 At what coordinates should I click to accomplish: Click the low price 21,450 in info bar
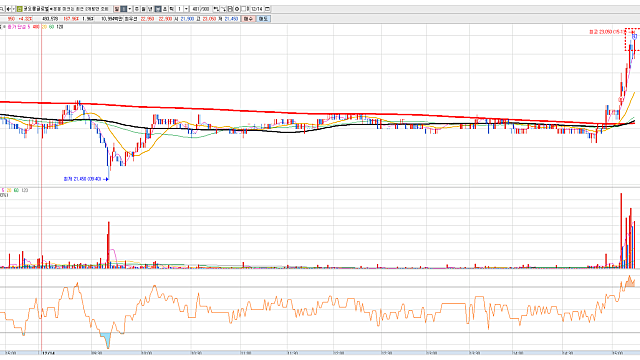pyautogui.click(x=231, y=19)
